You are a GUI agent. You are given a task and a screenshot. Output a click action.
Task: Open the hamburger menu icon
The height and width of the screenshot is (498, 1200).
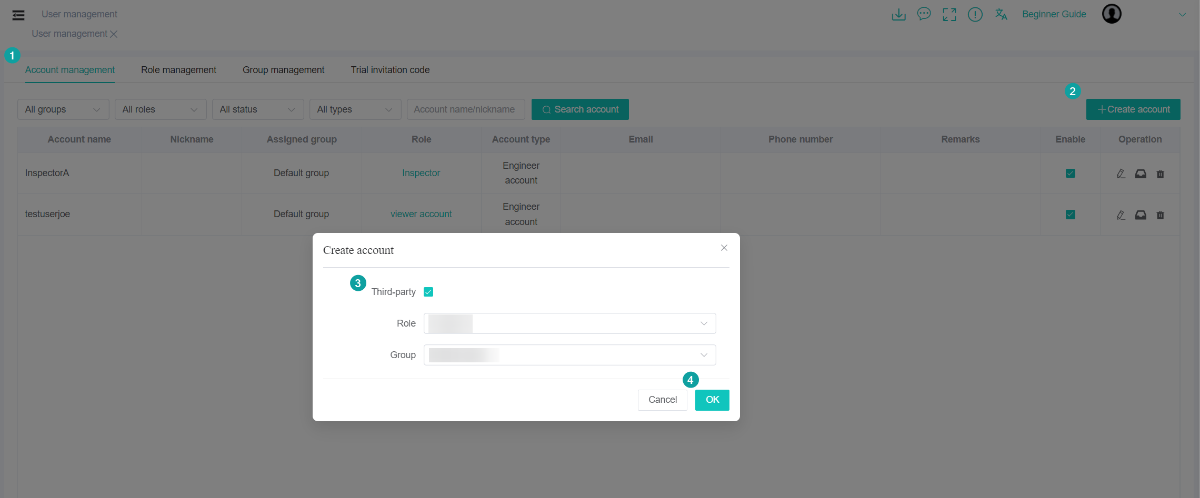click(17, 15)
